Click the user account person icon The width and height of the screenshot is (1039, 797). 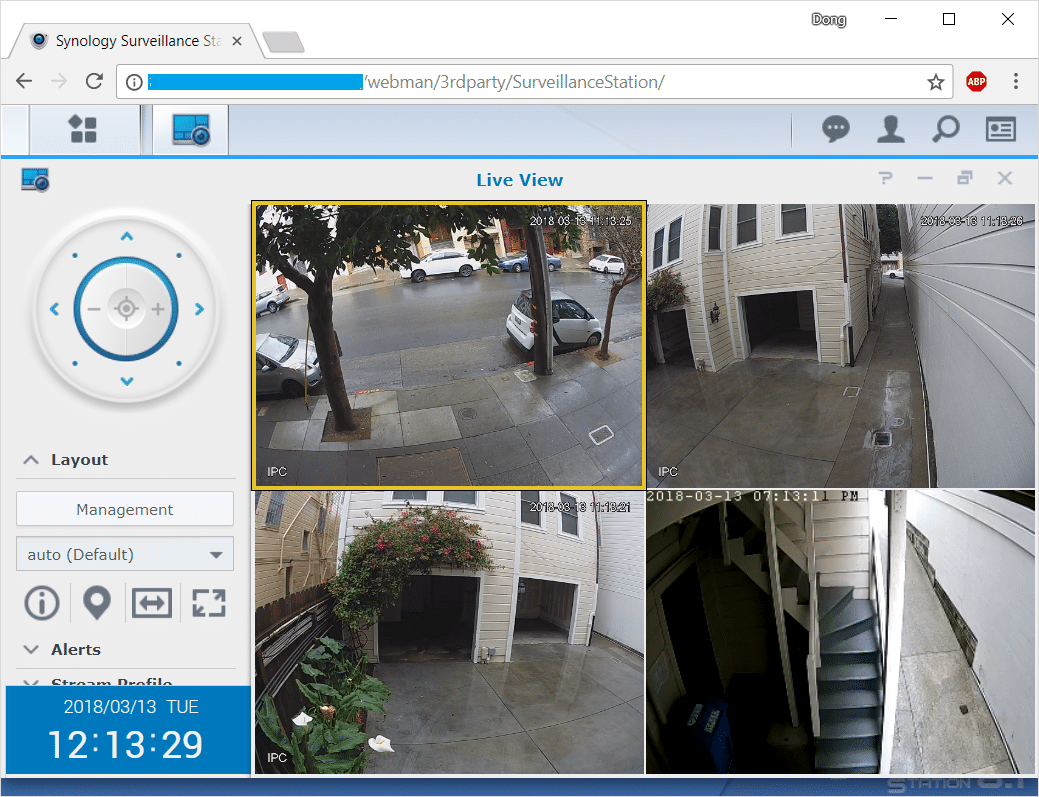[x=890, y=129]
